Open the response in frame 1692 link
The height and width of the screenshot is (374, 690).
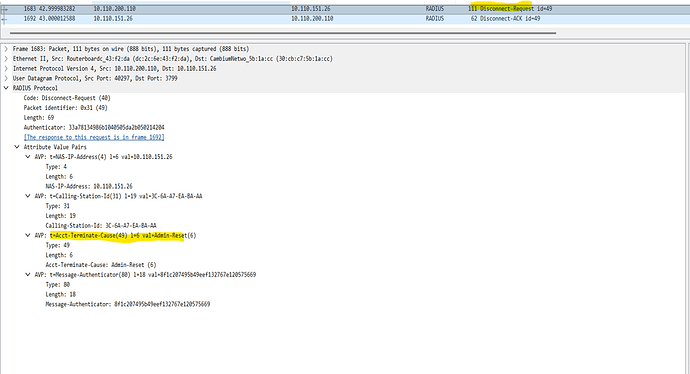pyautogui.click(x=94, y=137)
